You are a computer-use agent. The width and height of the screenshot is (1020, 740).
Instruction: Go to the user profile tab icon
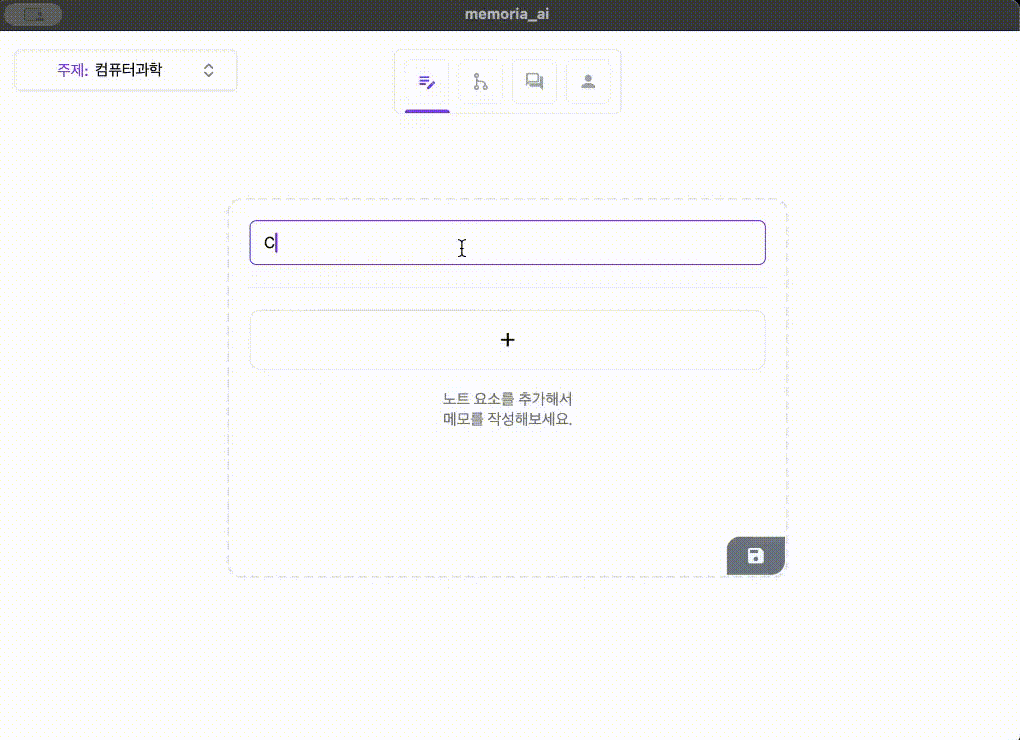point(588,82)
